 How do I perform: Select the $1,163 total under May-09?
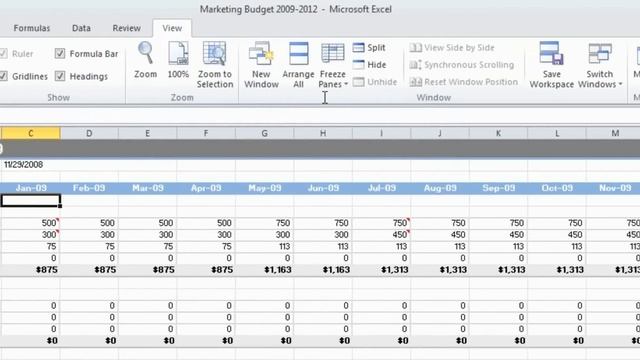[264, 270]
